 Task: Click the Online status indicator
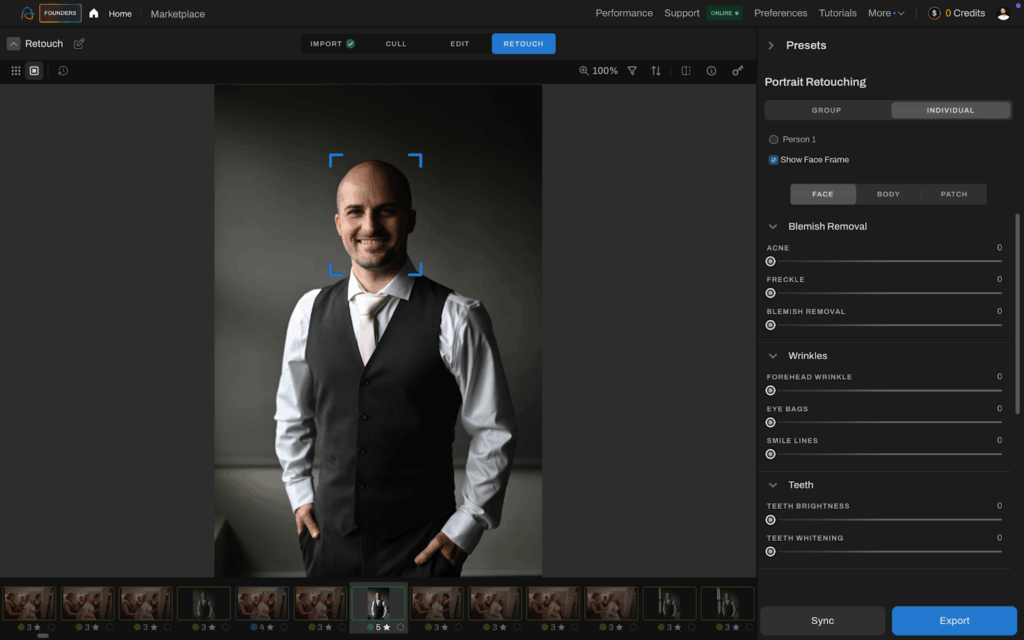pyautogui.click(x=724, y=13)
